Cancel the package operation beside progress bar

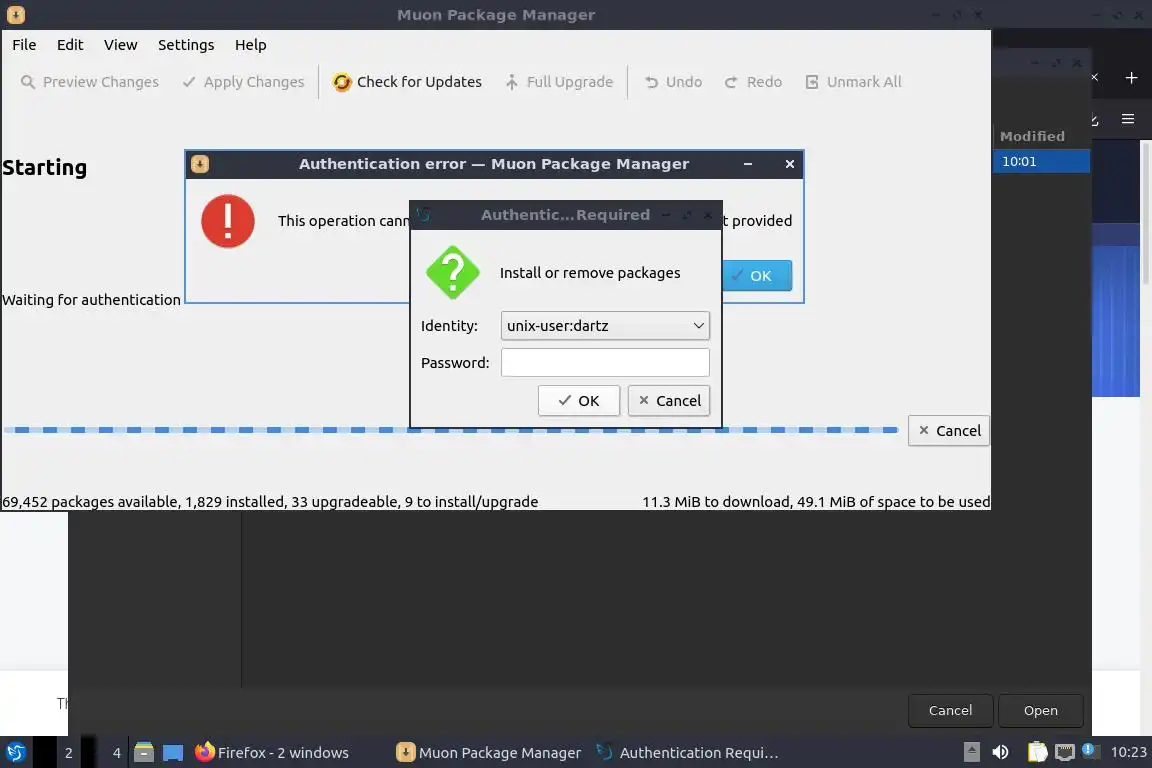(948, 431)
